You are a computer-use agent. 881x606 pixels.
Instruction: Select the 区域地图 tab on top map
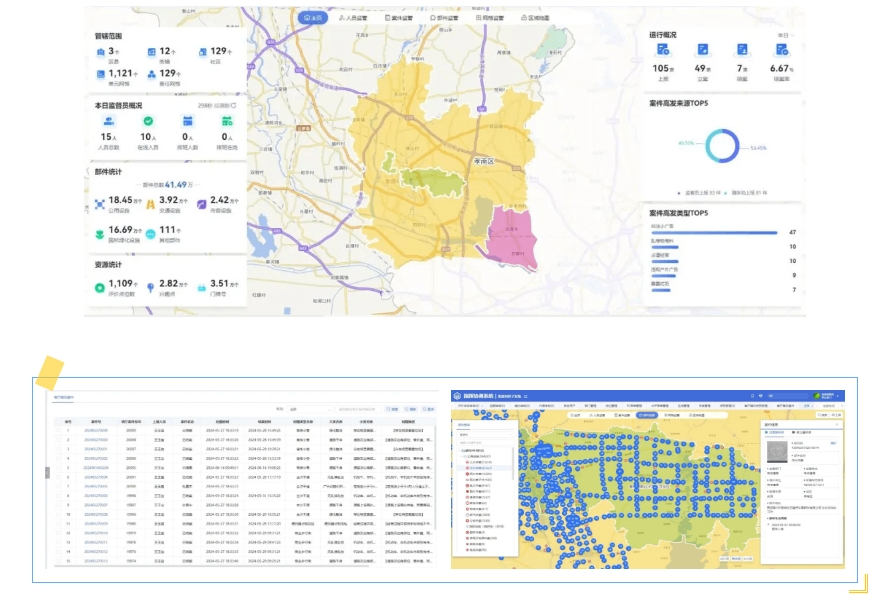(x=536, y=18)
